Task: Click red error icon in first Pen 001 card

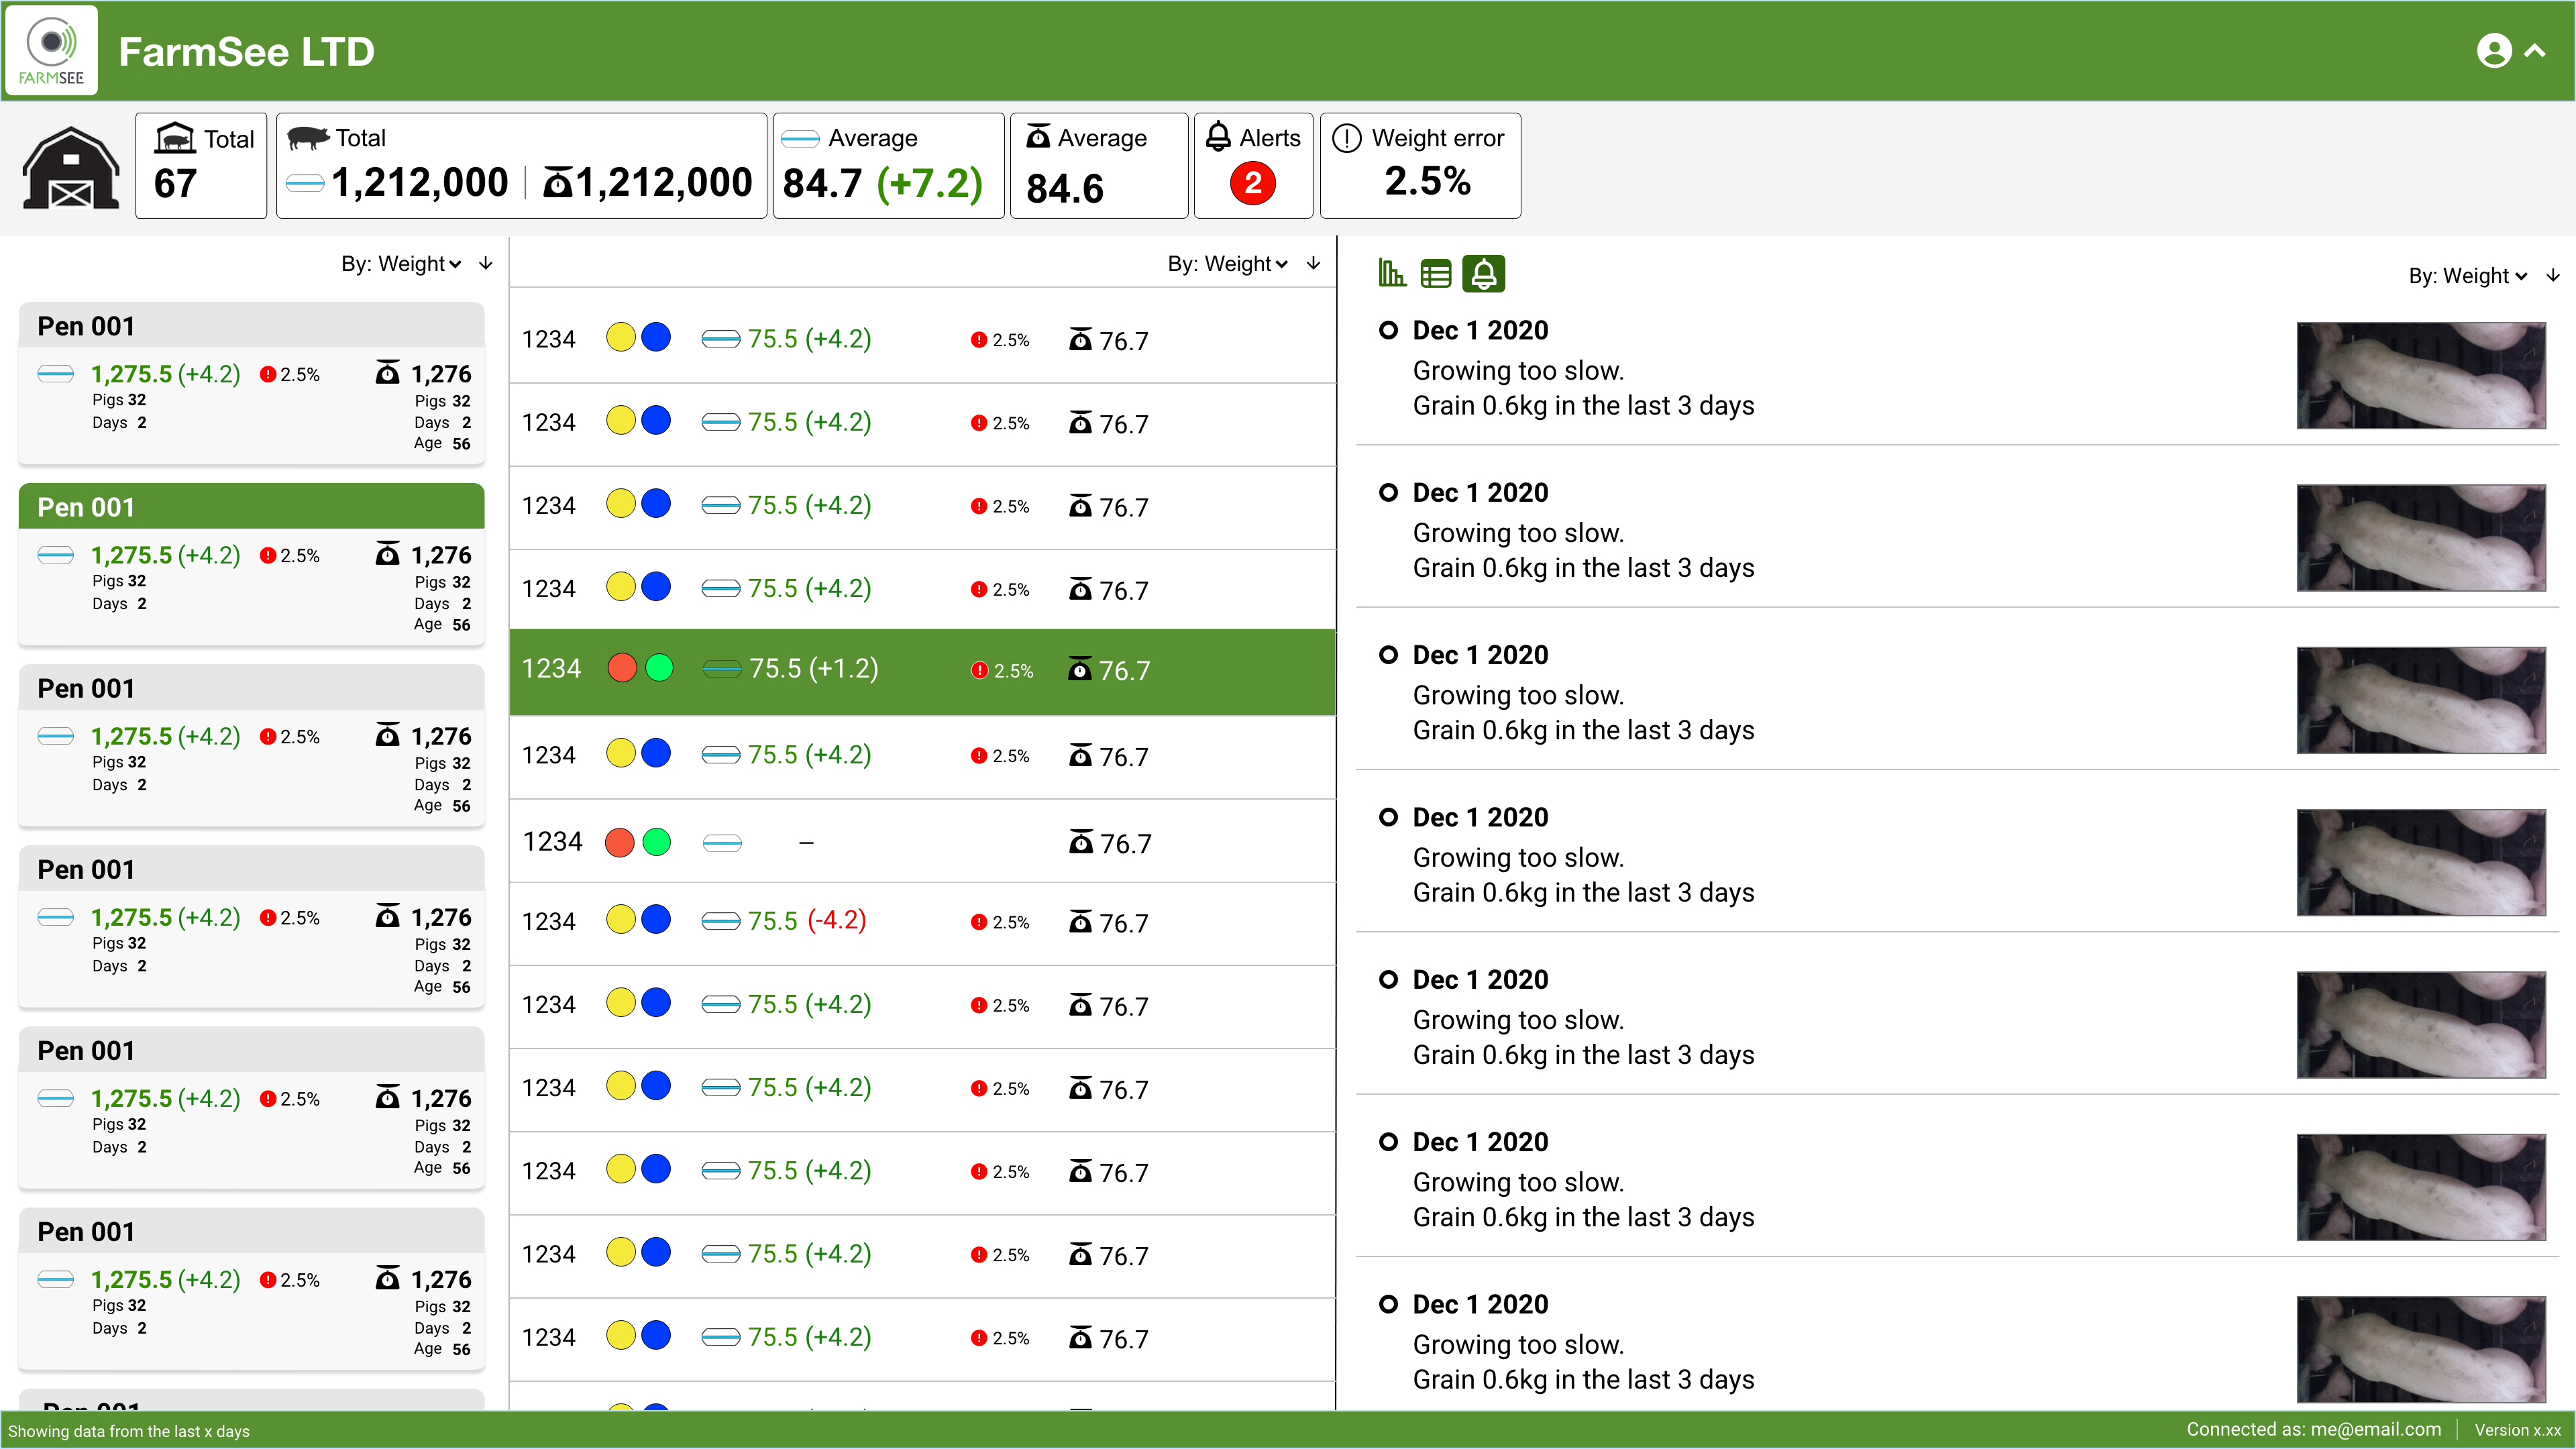Action: [x=267, y=374]
